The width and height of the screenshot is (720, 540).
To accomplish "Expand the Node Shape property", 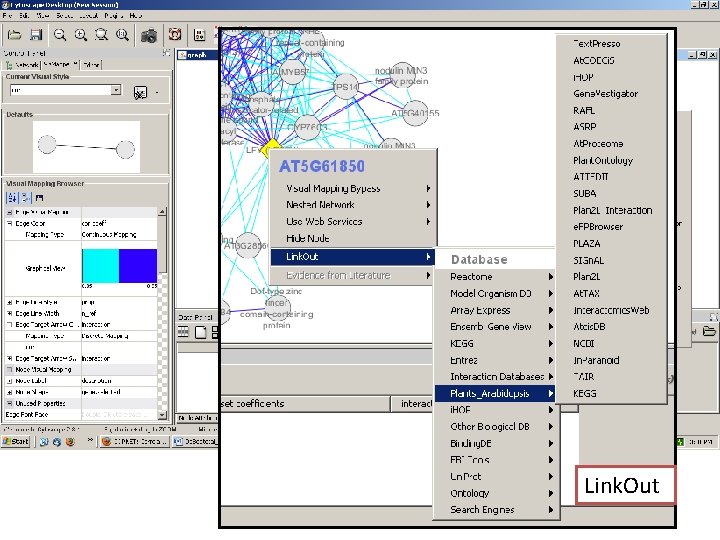I will [10, 392].
